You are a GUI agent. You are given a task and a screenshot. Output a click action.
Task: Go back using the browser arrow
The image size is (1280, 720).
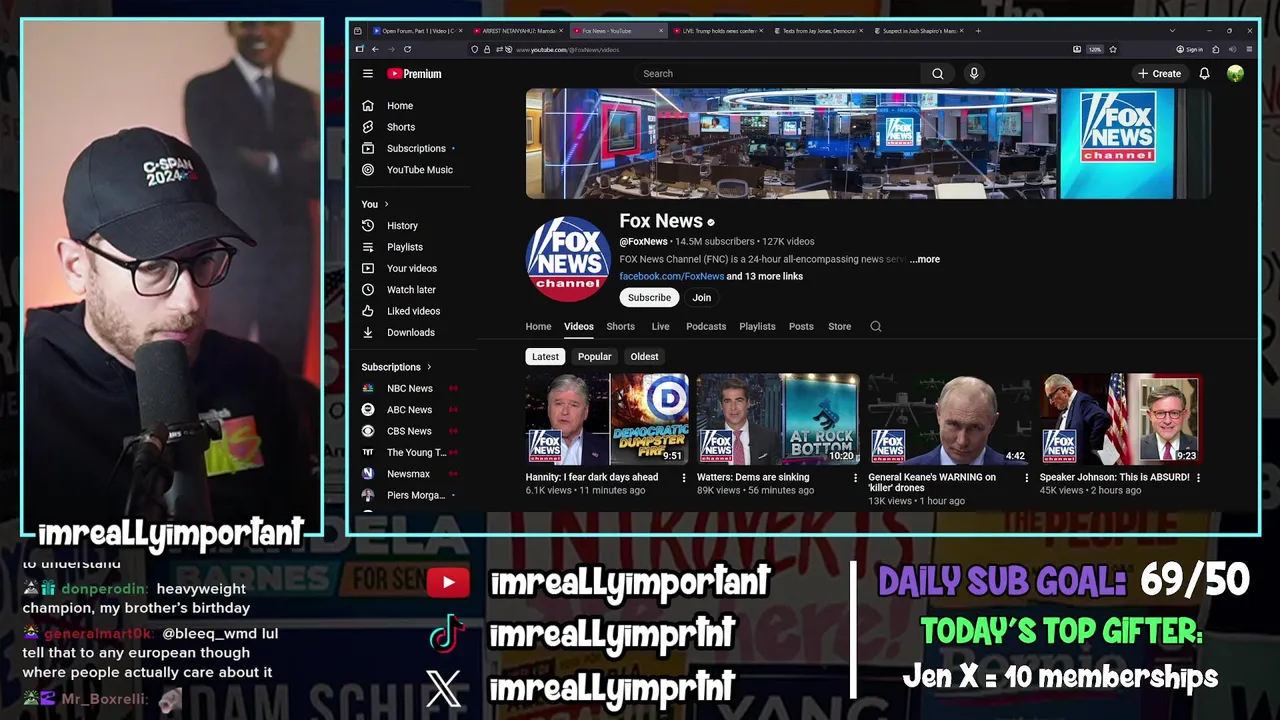(375, 49)
